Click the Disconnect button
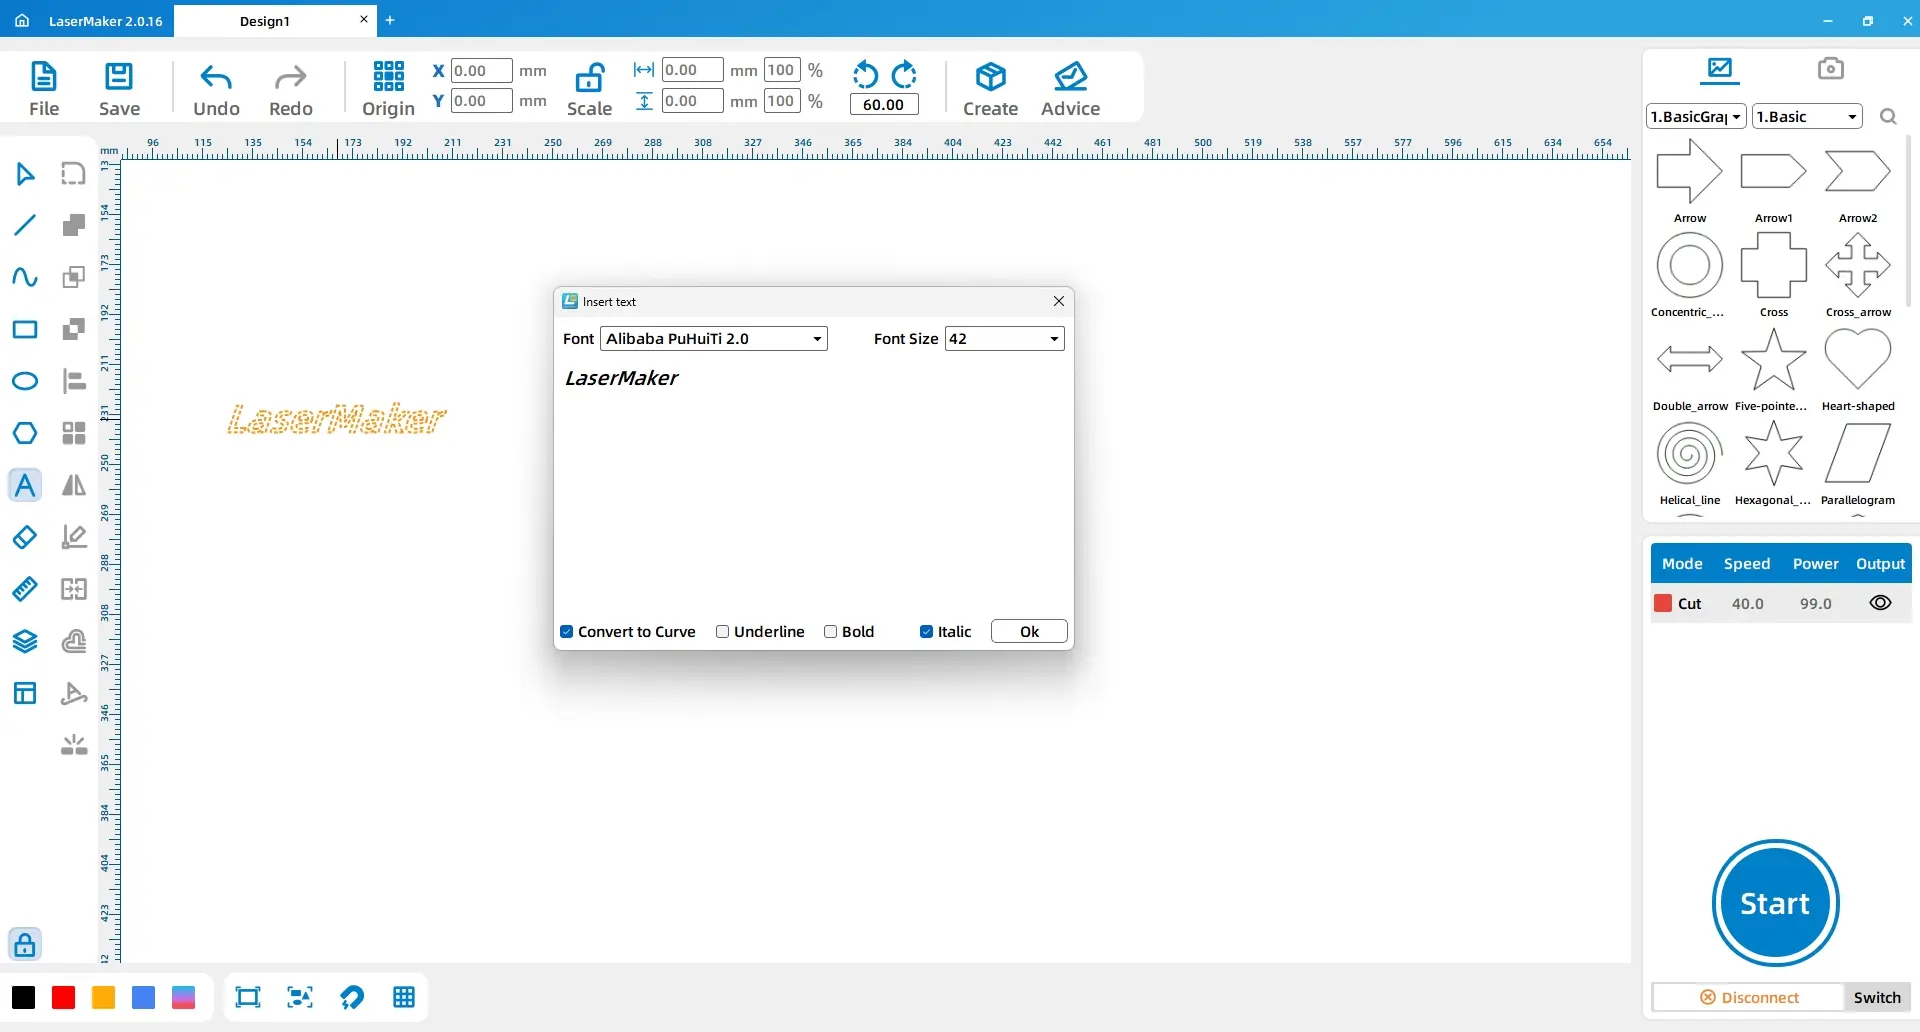This screenshot has width=1920, height=1032. tap(1748, 998)
